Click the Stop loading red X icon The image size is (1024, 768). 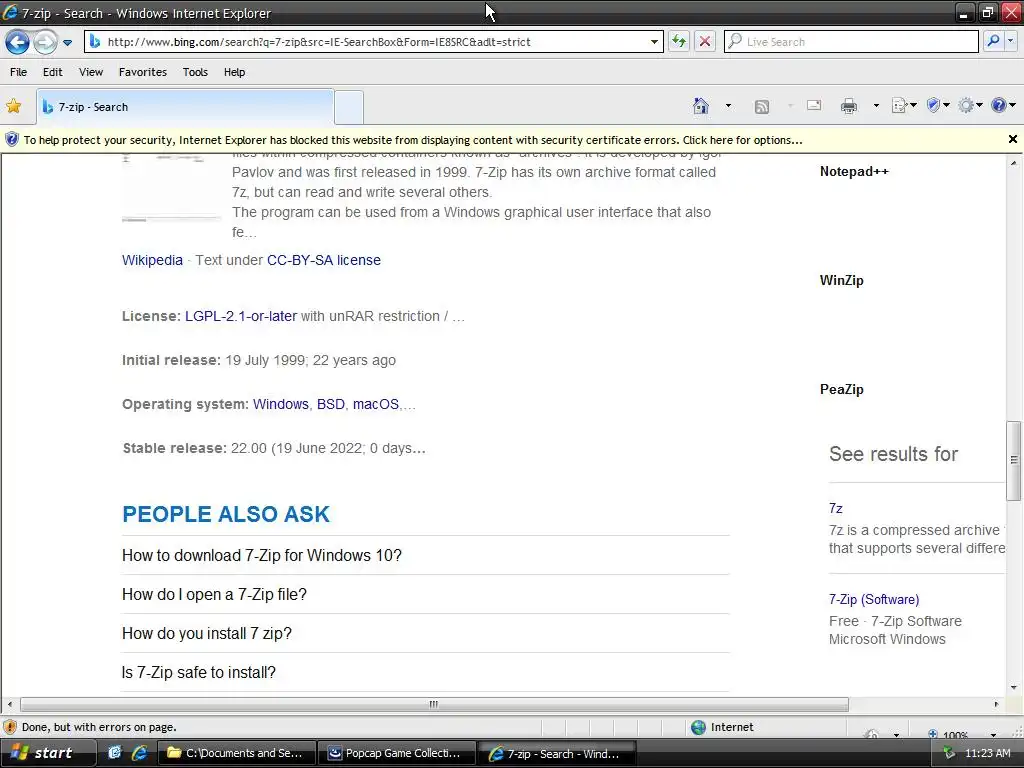705,42
